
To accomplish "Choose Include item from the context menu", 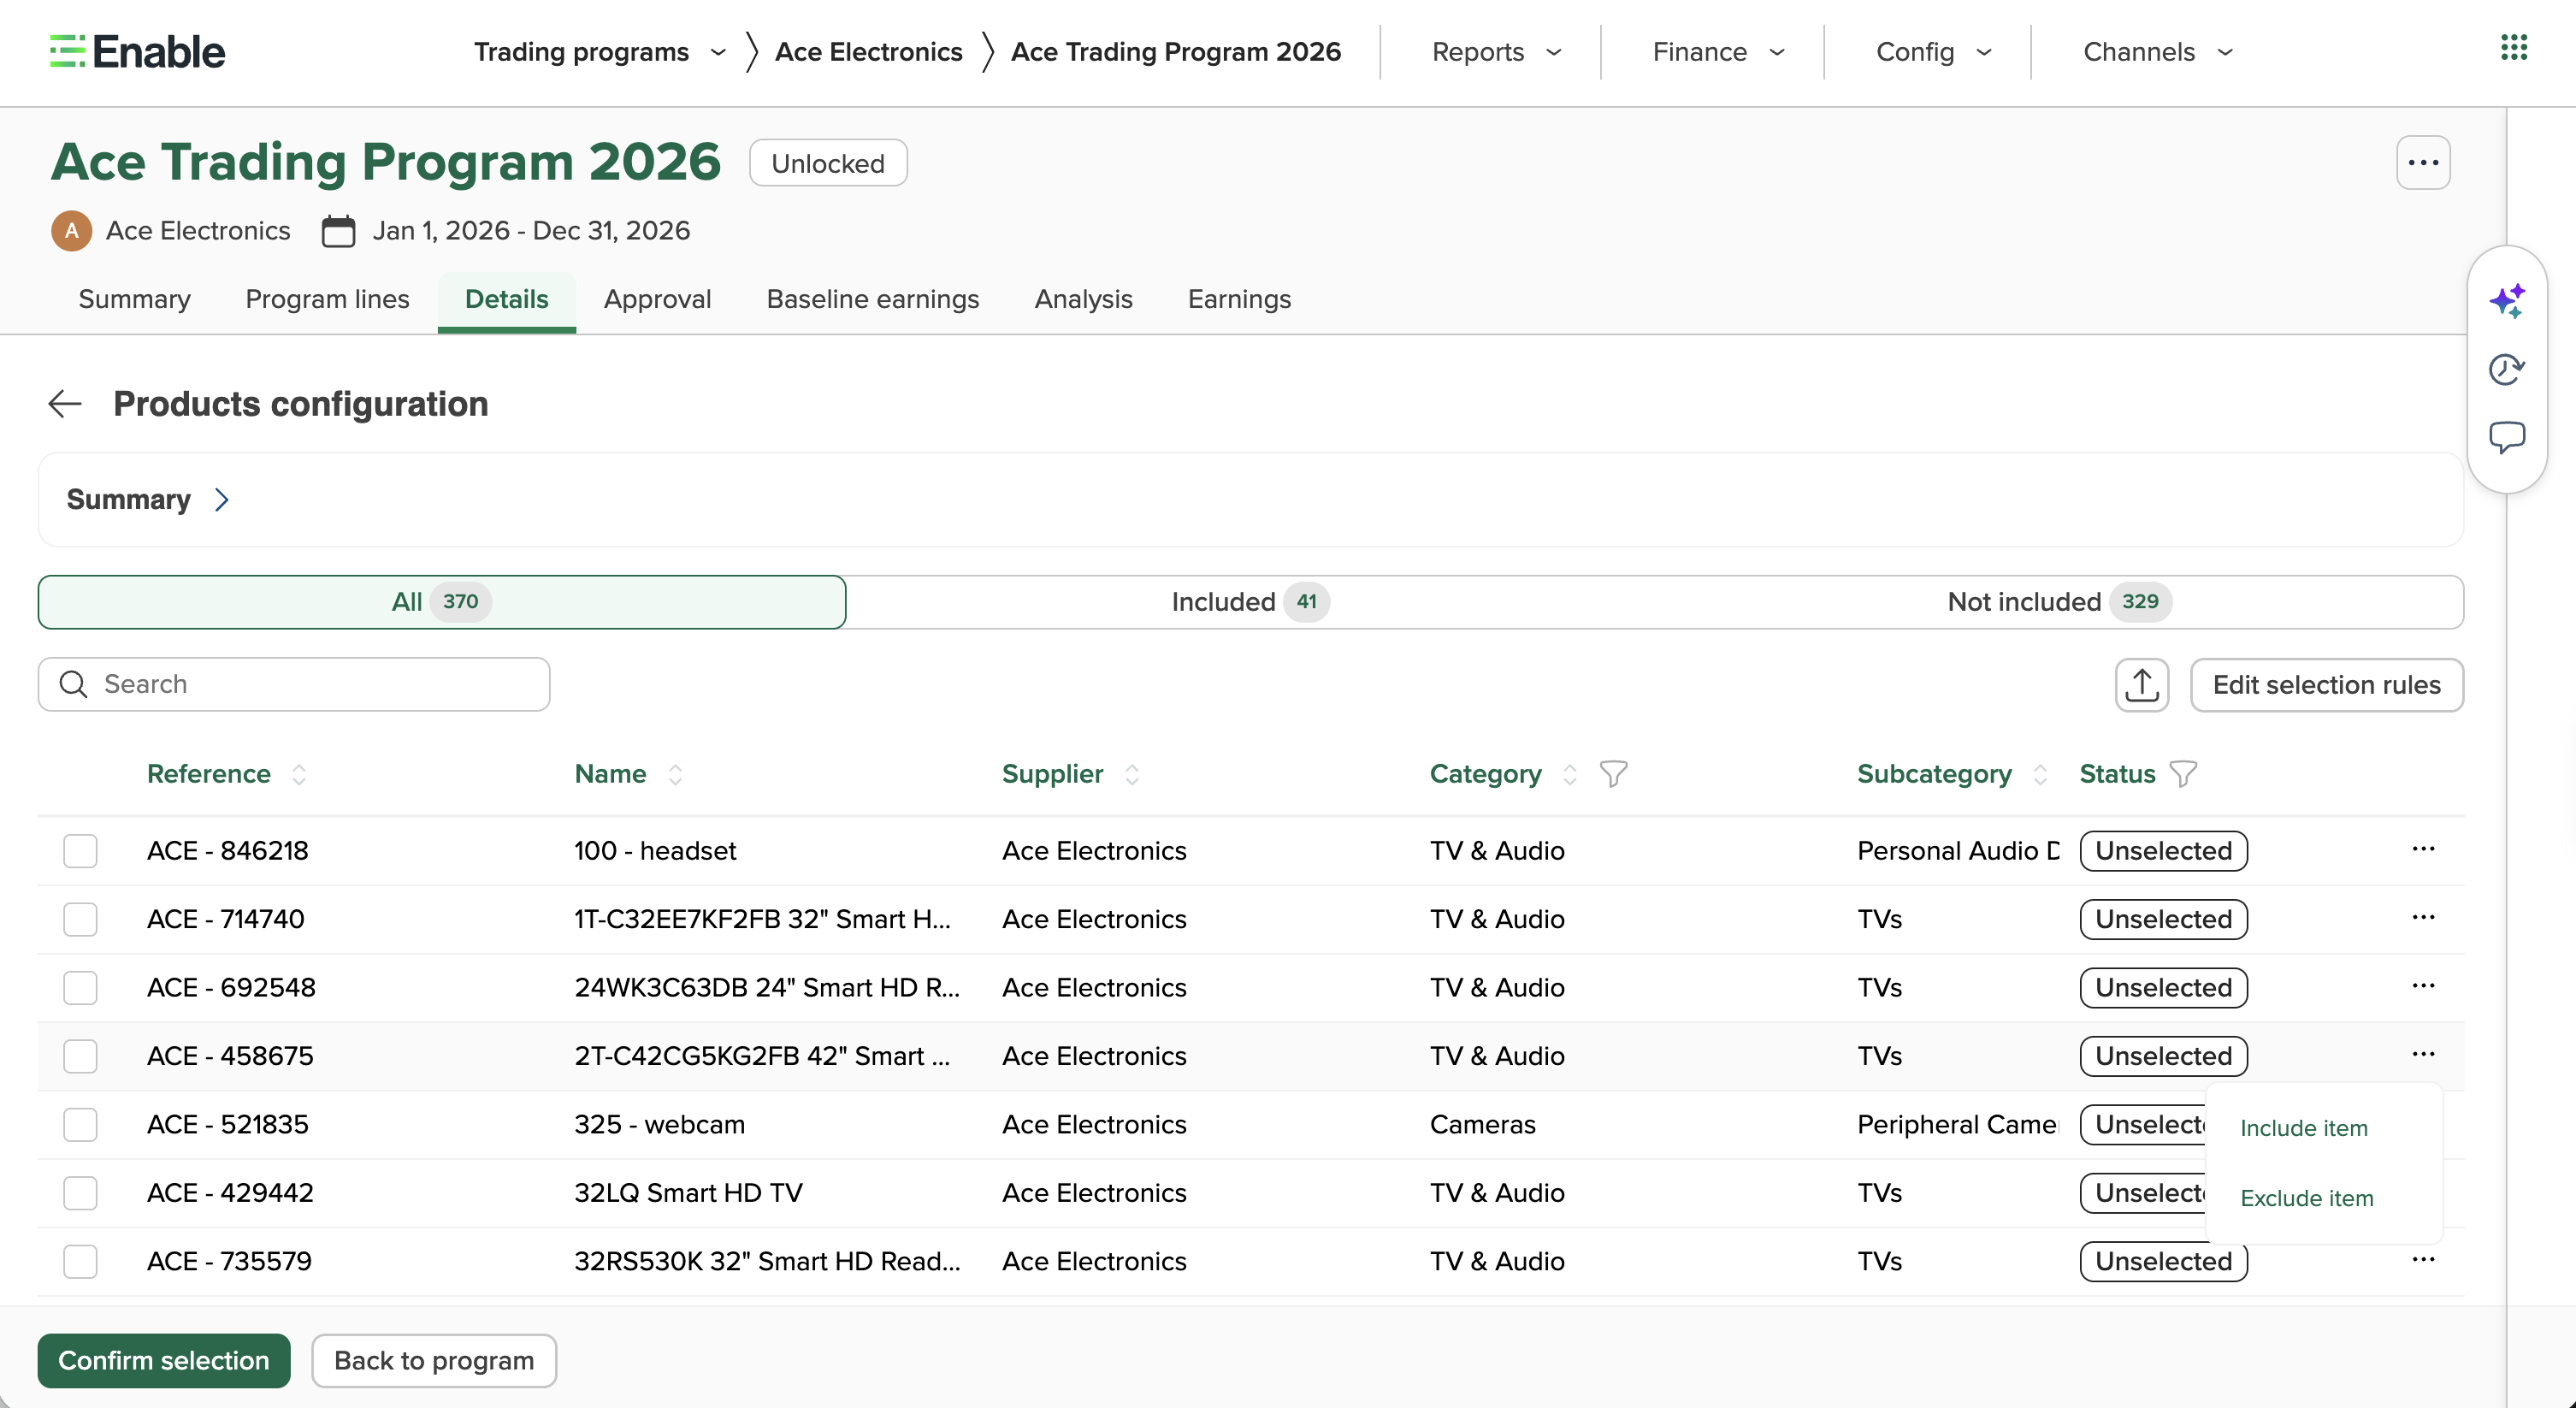I will click(x=2304, y=1128).
